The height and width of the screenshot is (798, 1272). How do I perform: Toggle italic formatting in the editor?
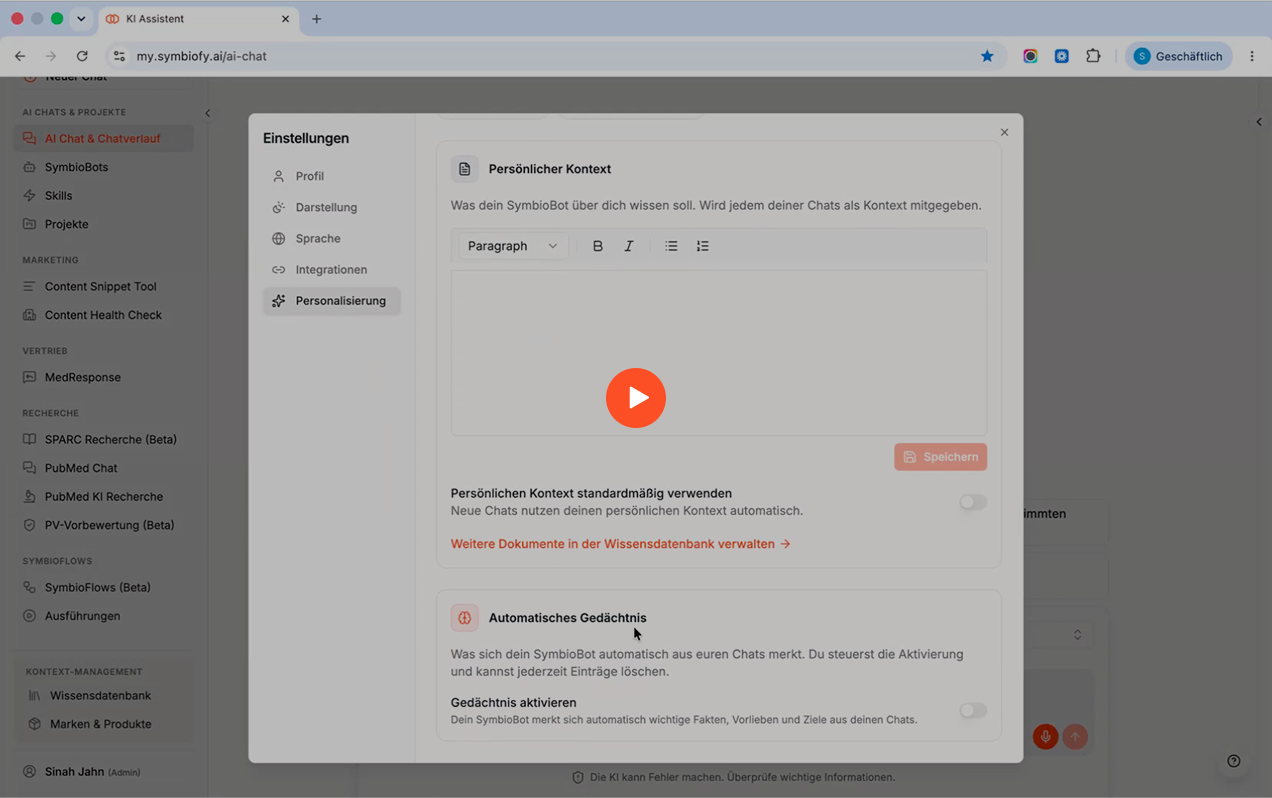[629, 246]
